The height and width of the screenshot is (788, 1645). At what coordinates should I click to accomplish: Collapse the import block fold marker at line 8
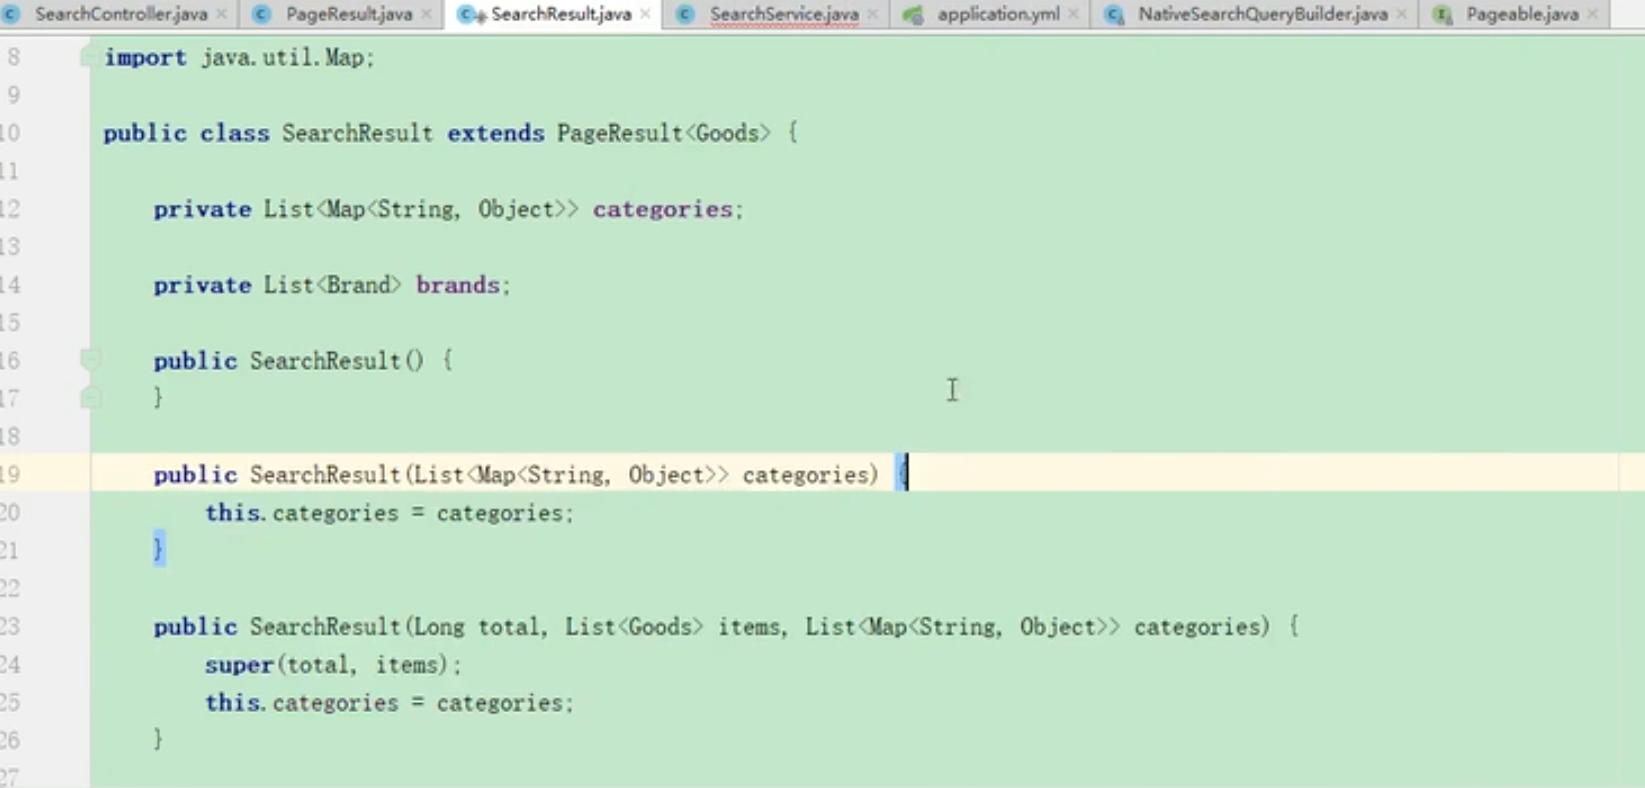tap(89, 58)
